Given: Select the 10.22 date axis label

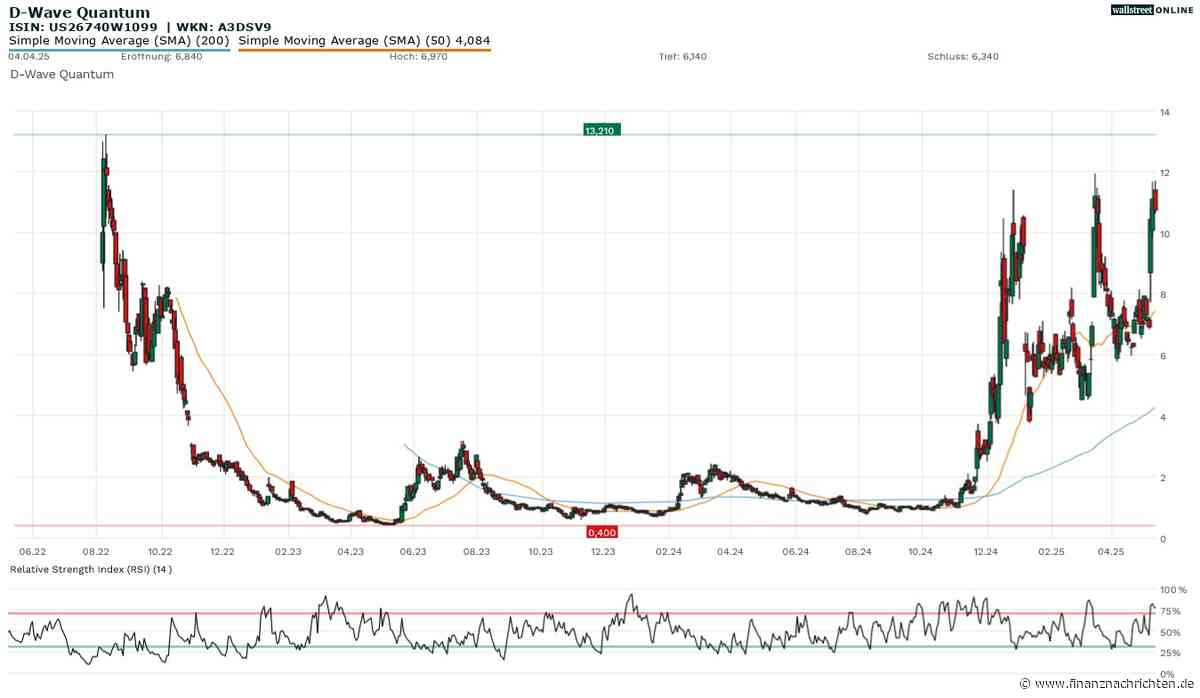Looking at the screenshot, I should tap(160, 550).
